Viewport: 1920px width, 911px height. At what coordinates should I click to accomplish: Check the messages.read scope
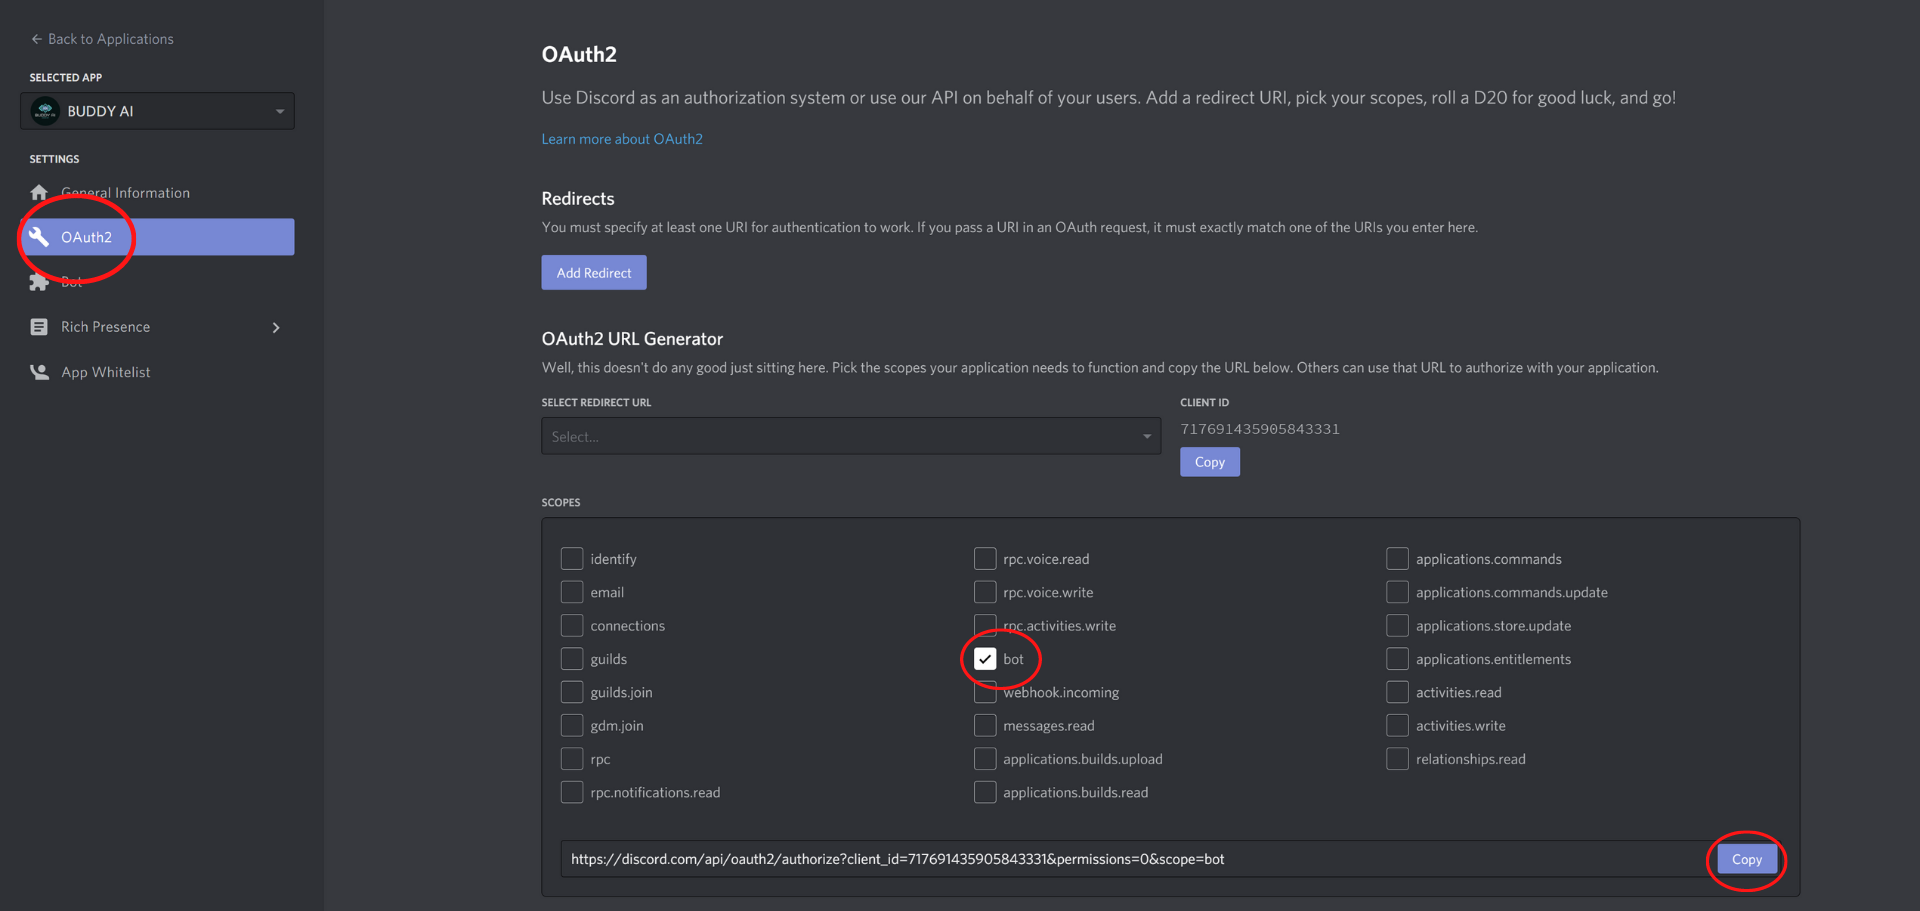pyautogui.click(x=985, y=725)
